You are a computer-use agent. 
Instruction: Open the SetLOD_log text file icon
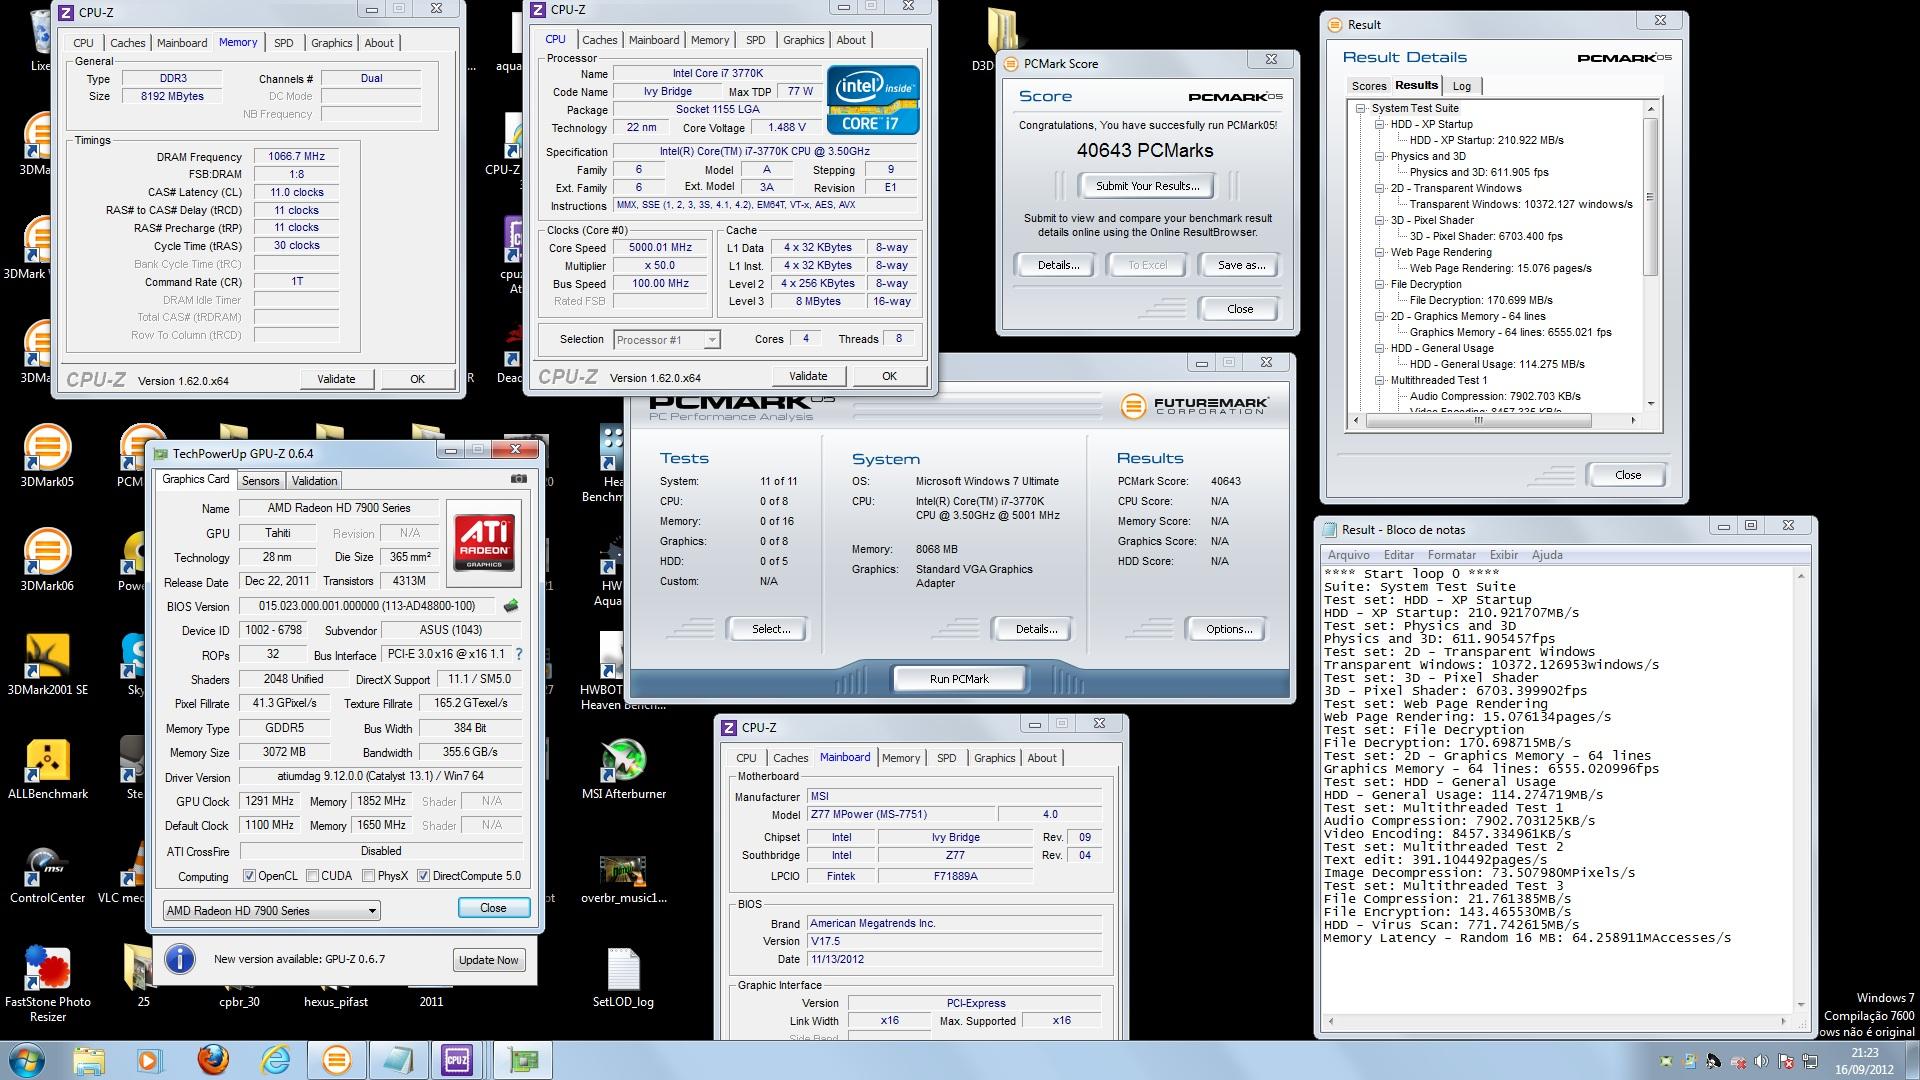(x=623, y=978)
